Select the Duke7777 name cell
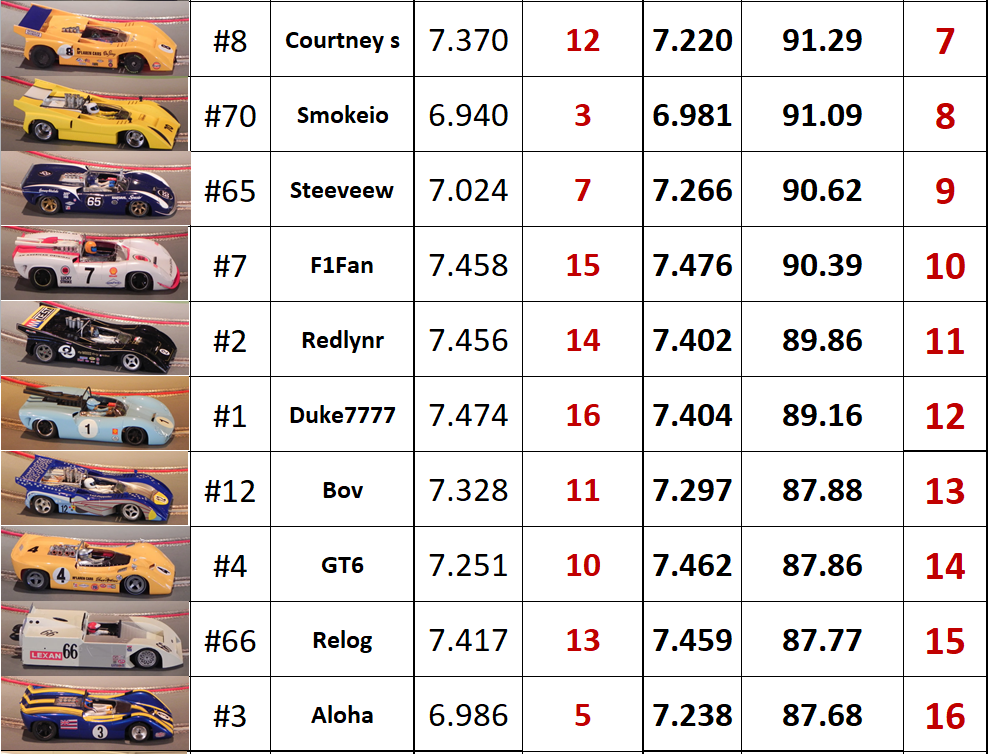990x754 pixels. pyautogui.click(x=342, y=415)
